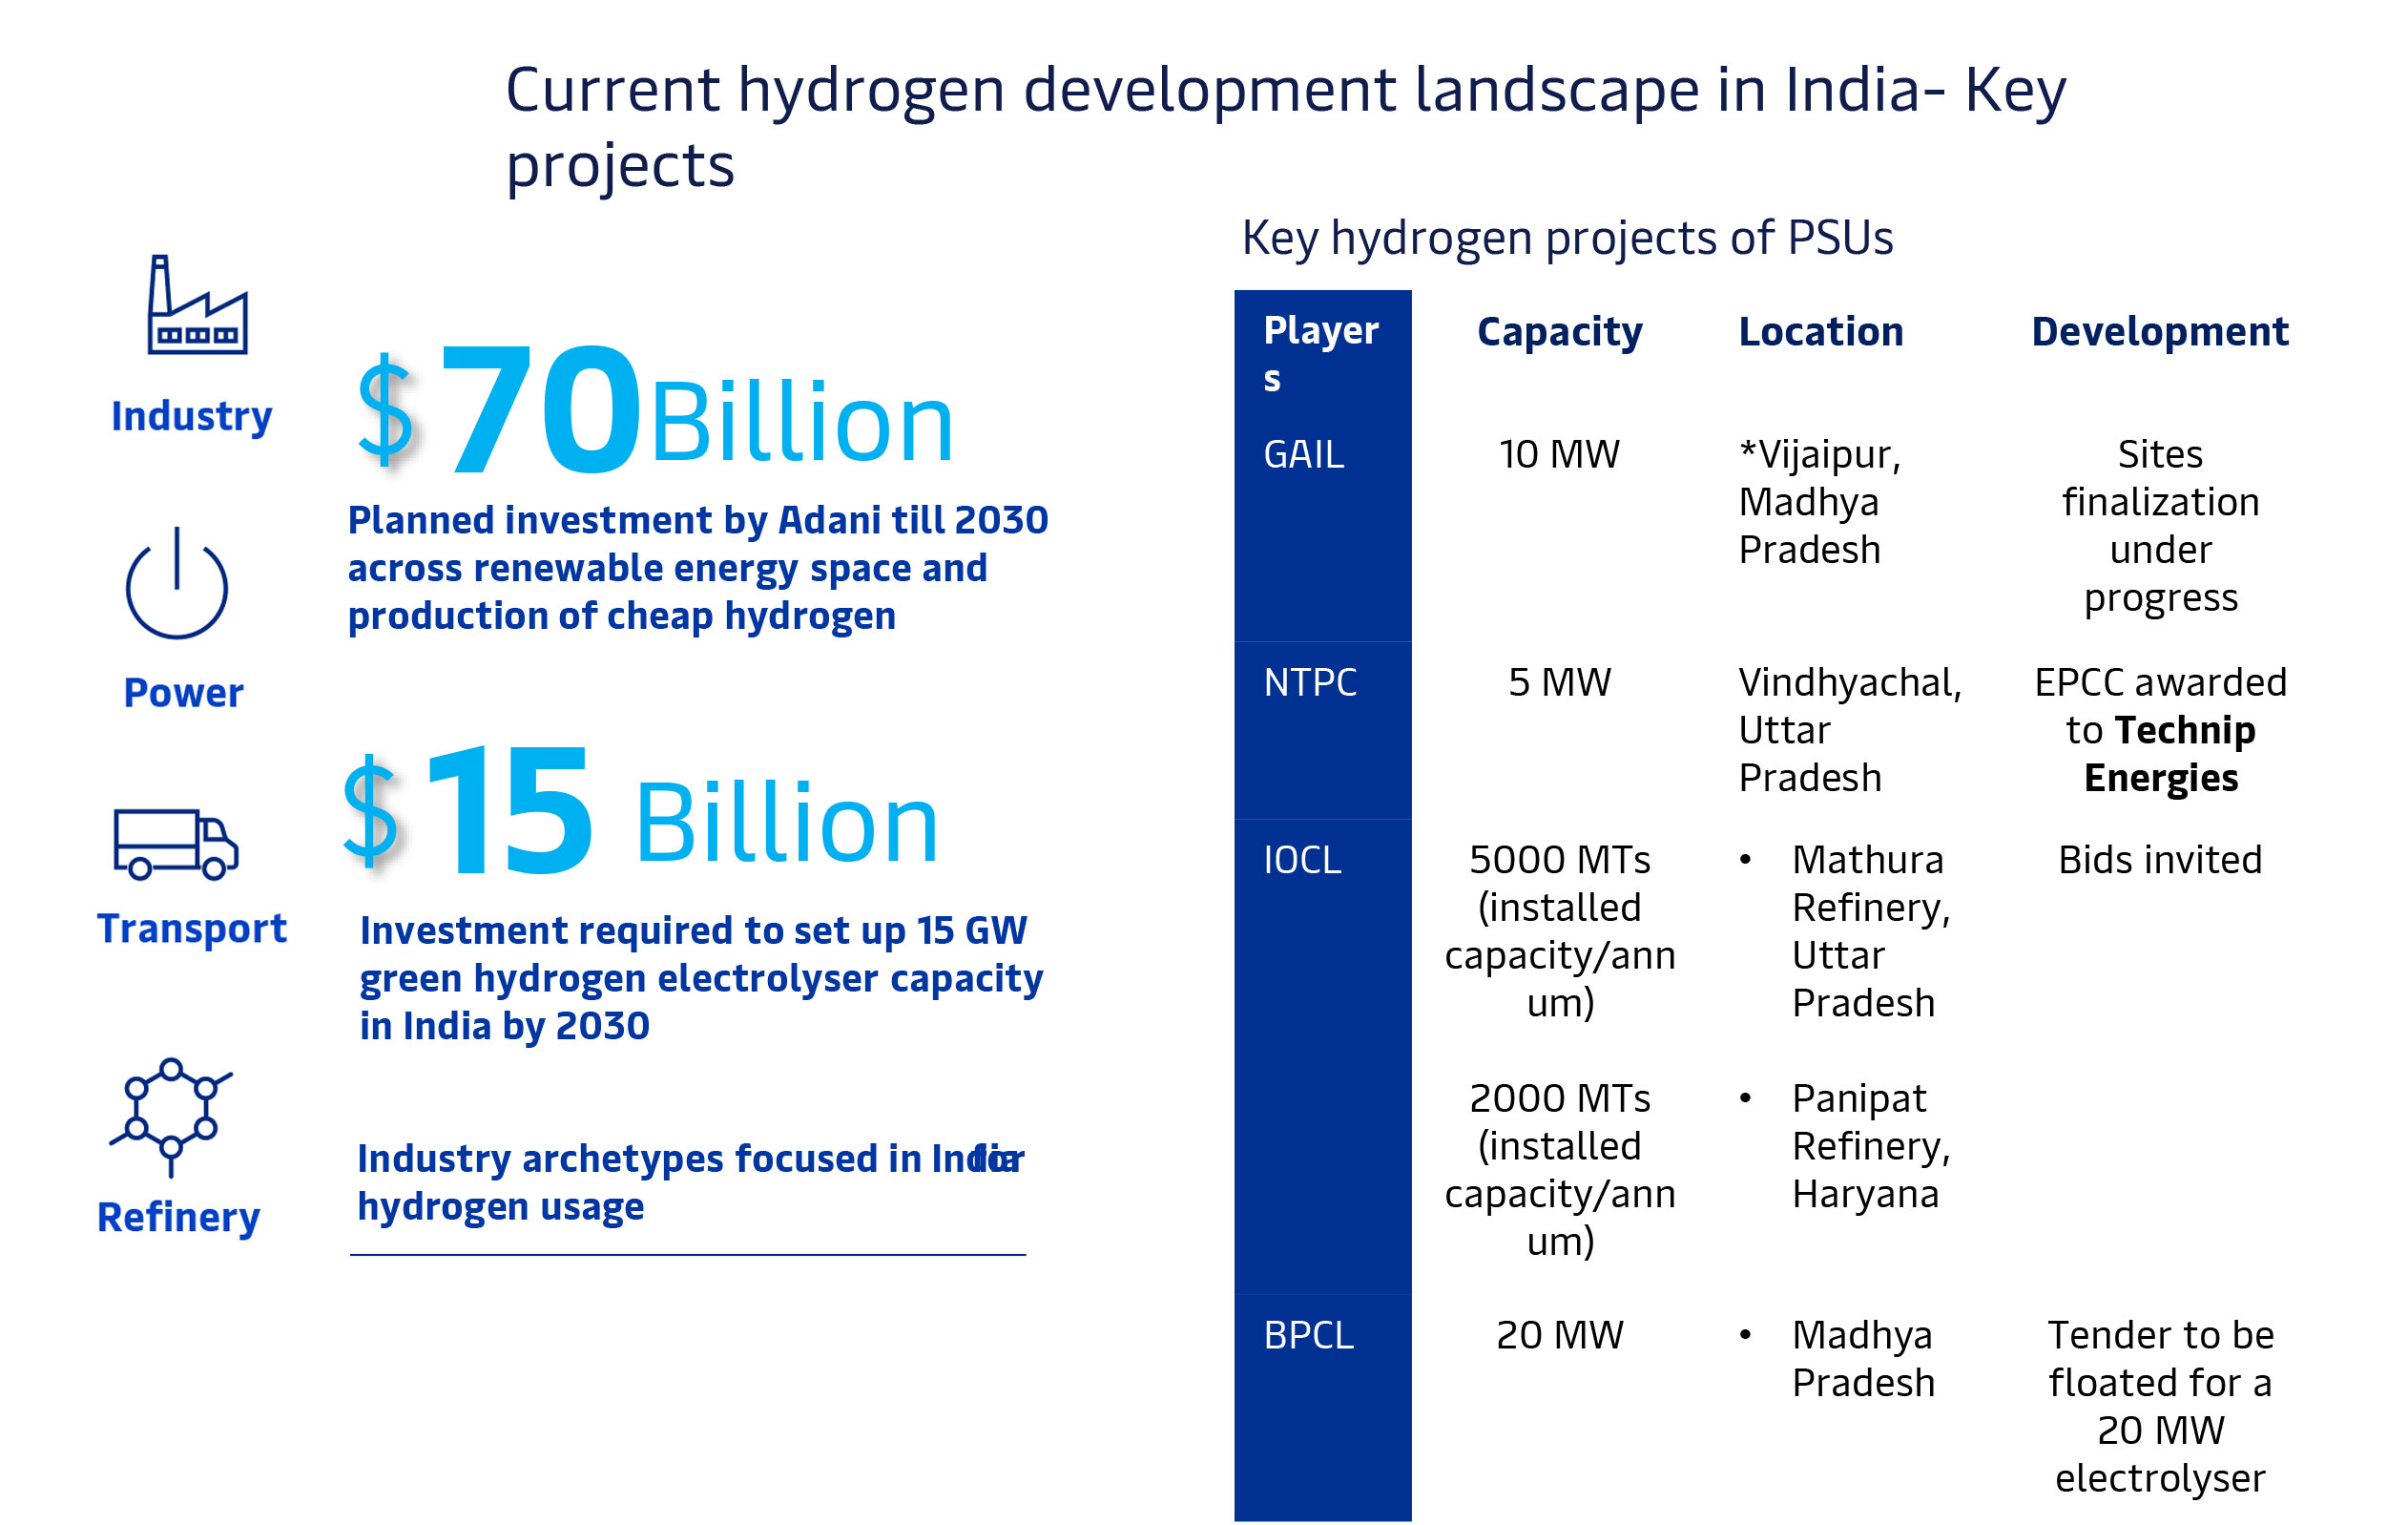This screenshot has width=2408, height=1525.
Task: Select the Mathura Refinery location bullet
Action: click(x=1845, y=932)
